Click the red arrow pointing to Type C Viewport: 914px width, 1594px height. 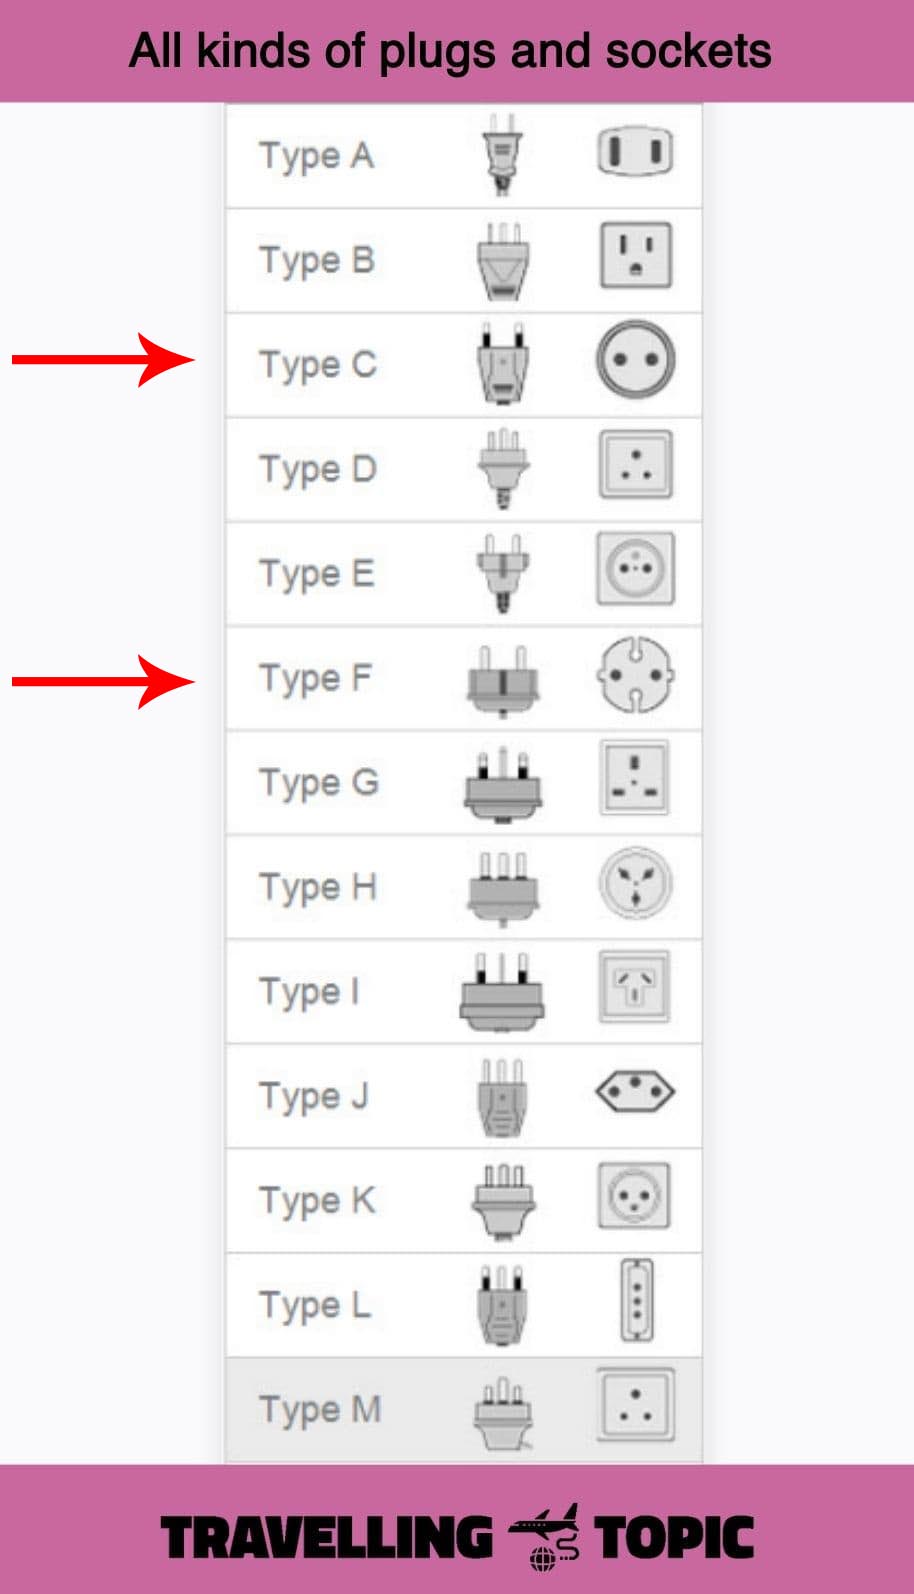click(103, 360)
